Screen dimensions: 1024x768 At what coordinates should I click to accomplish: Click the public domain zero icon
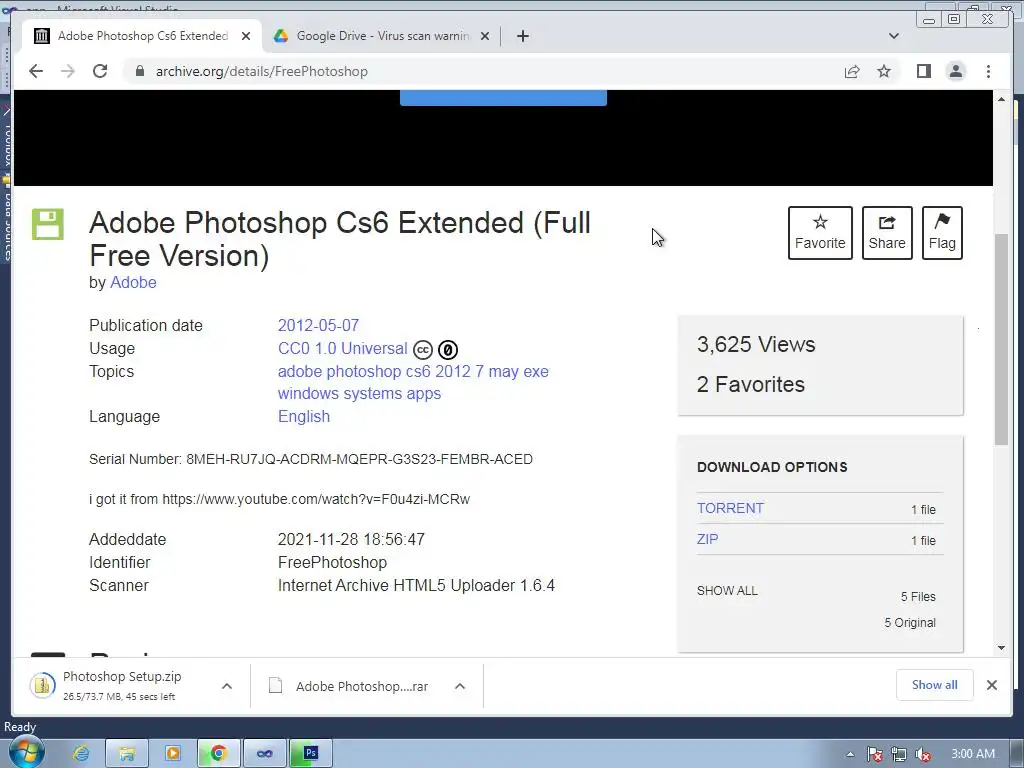(x=447, y=350)
